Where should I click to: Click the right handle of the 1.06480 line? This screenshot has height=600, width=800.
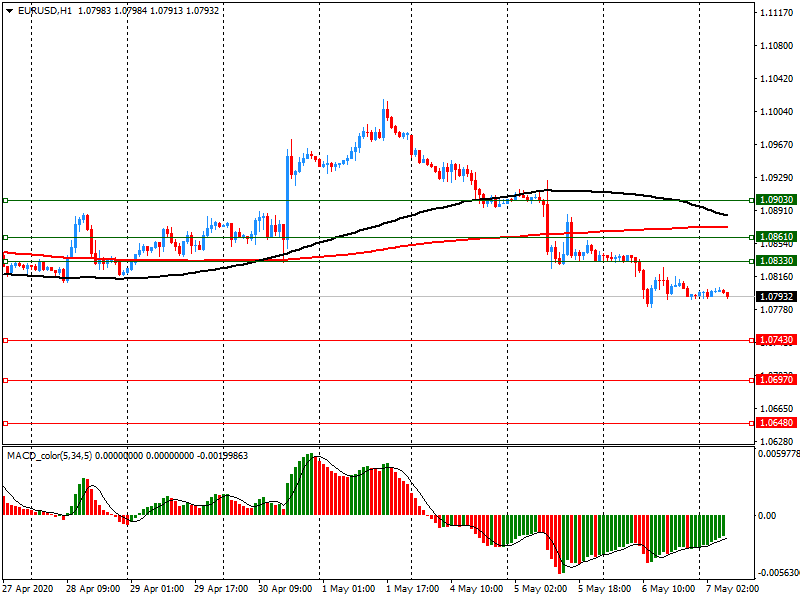pos(752,423)
